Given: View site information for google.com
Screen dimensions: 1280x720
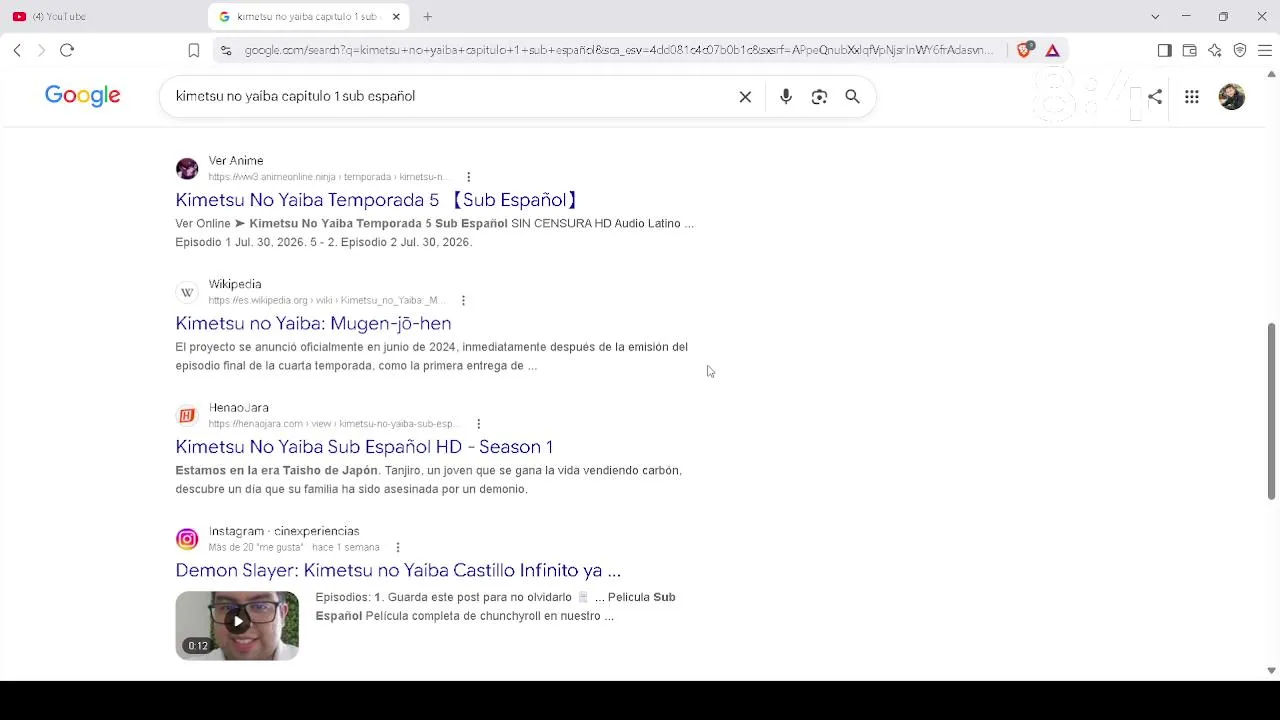Looking at the screenshot, I should pyautogui.click(x=227, y=50).
